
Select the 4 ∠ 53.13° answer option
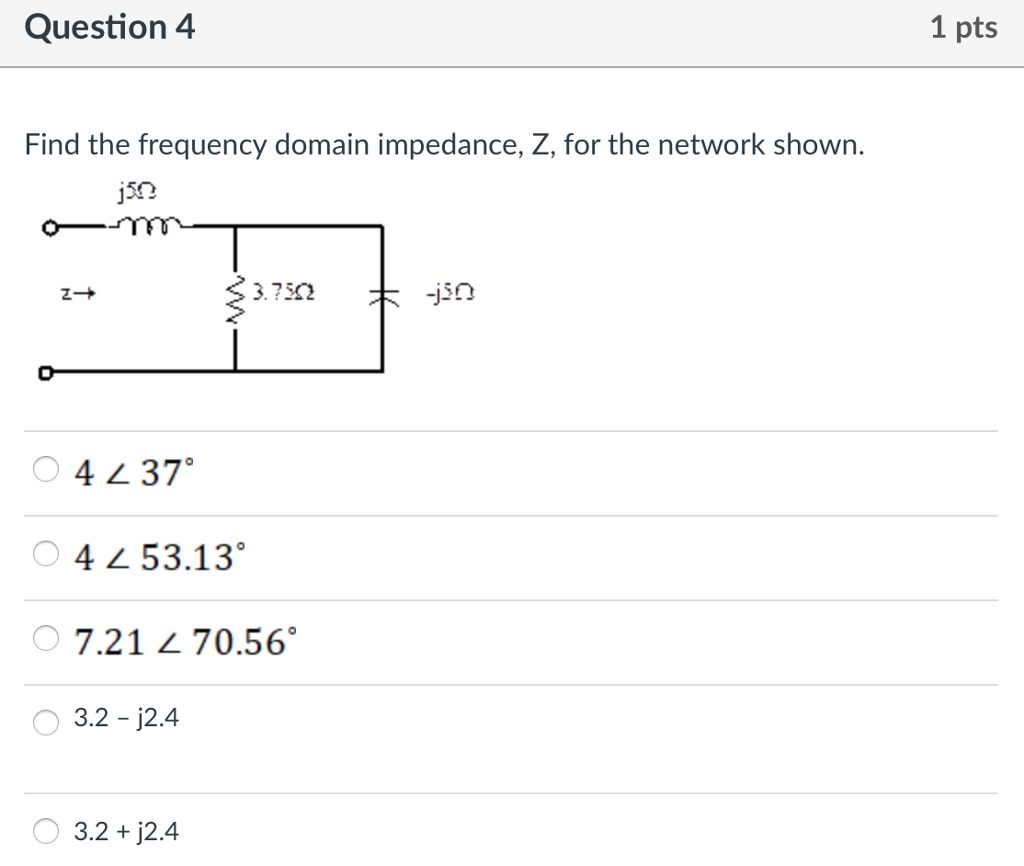click(x=45, y=552)
